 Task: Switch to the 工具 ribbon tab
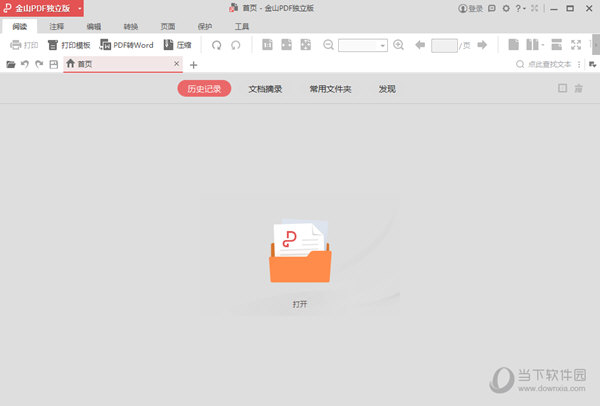(242, 26)
